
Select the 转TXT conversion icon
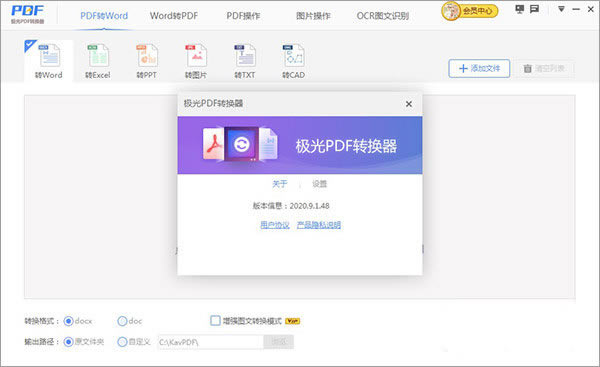(x=245, y=60)
